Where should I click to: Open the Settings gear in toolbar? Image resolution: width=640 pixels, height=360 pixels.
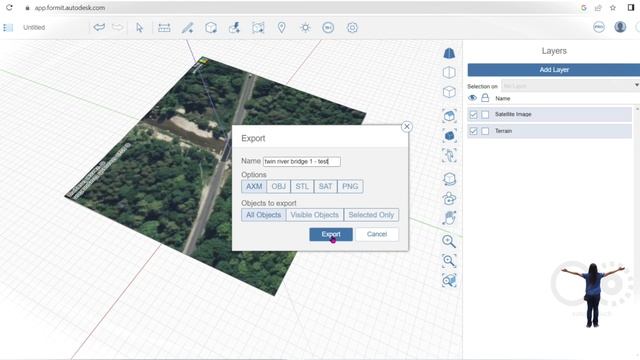pos(352,27)
